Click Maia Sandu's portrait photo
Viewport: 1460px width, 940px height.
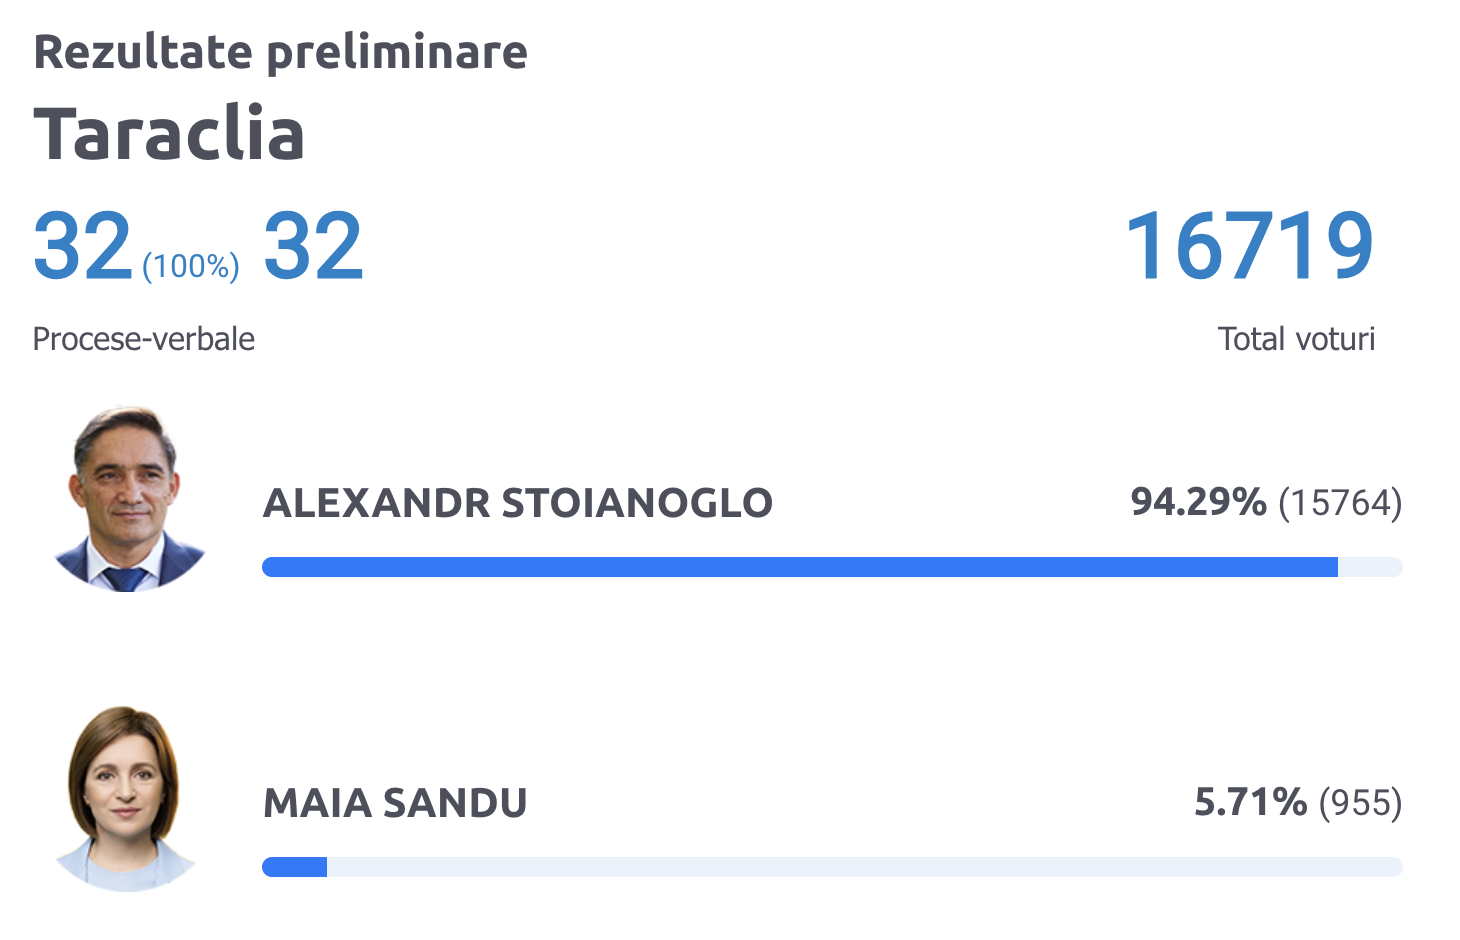tap(126, 798)
